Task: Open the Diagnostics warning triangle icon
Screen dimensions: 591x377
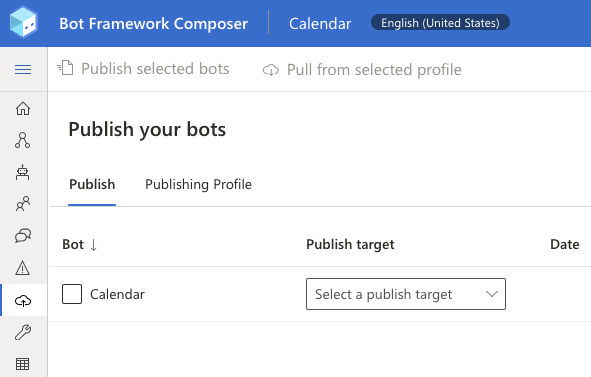Action: pyautogui.click(x=23, y=268)
